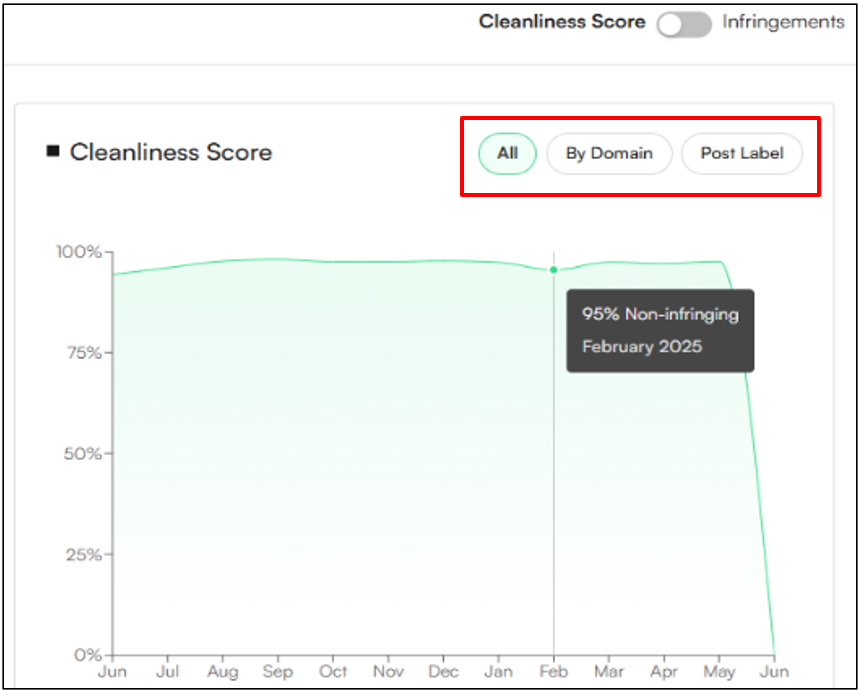This screenshot has width=859, height=691.
Task: Click the Infringements label
Action: [783, 22]
